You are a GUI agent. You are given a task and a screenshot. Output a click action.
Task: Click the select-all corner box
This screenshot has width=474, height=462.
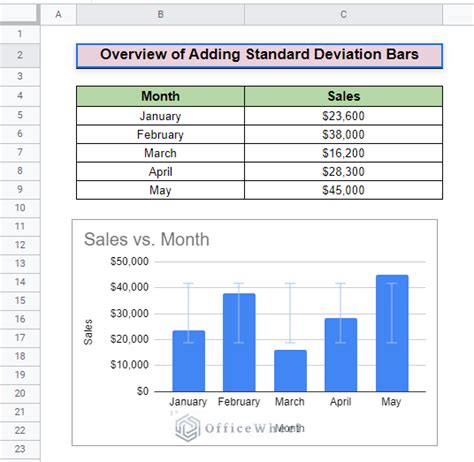tap(20, 14)
